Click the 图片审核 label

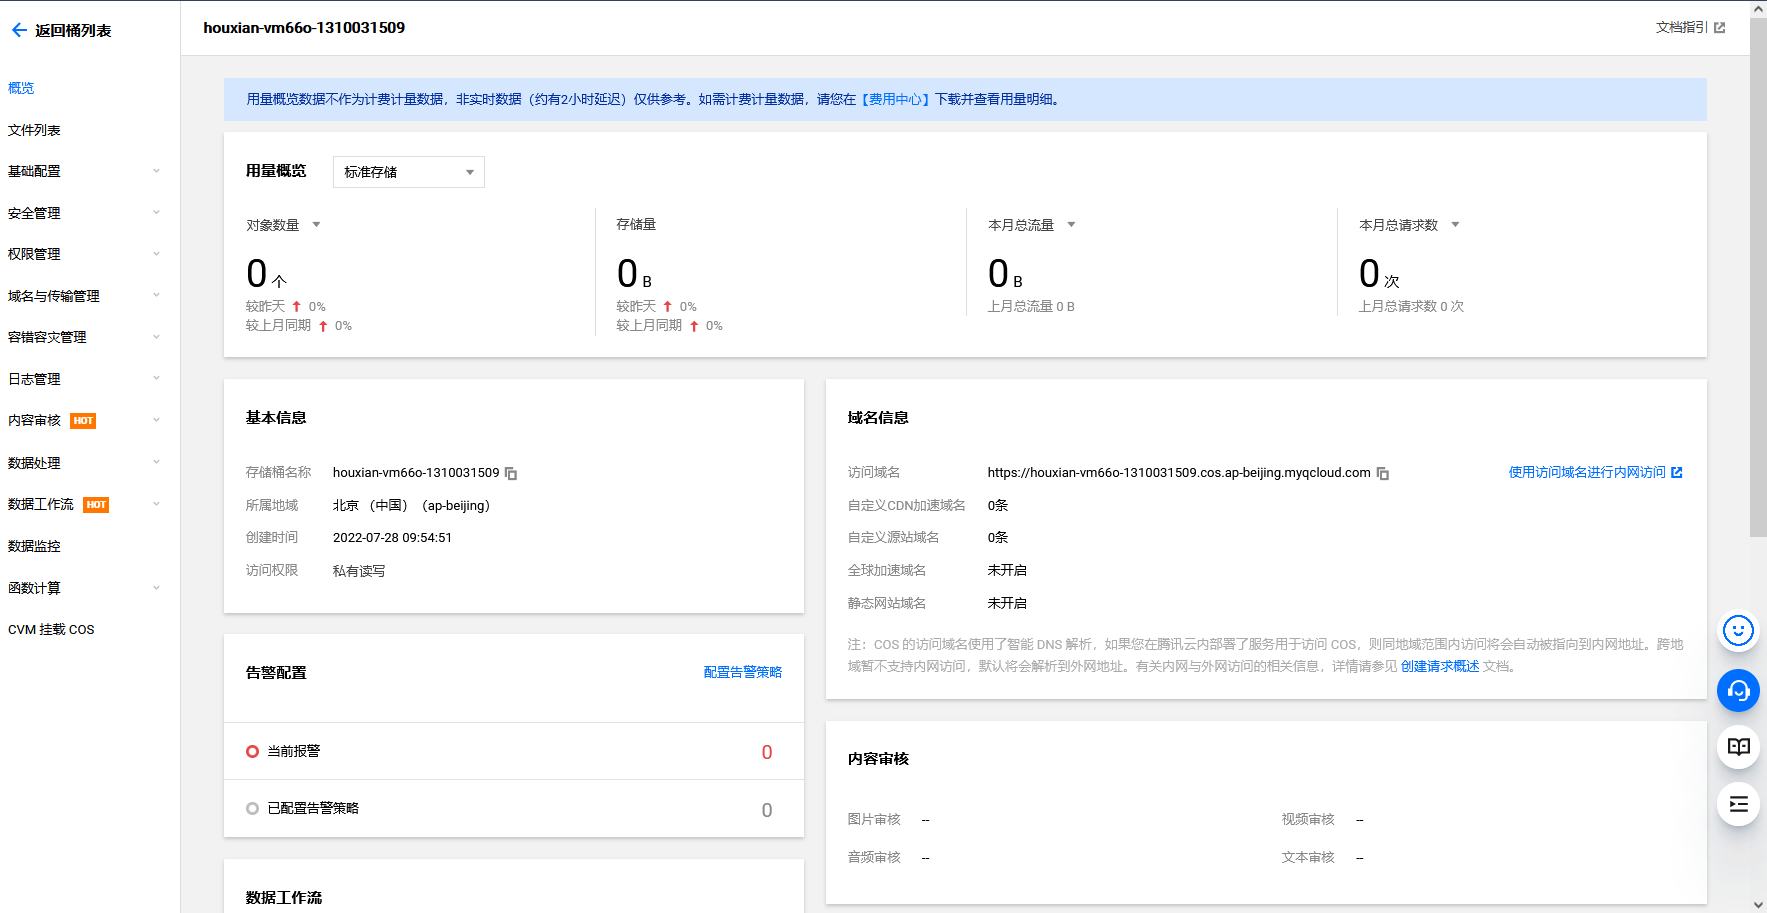tap(874, 820)
